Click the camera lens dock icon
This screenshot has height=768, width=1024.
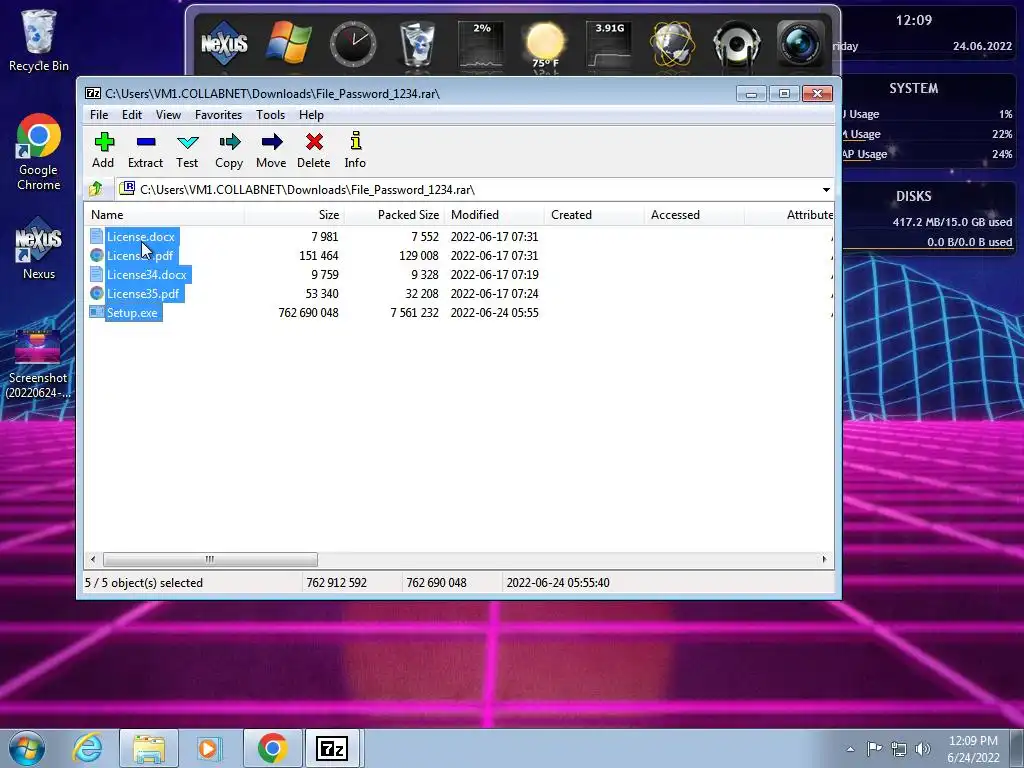pos(801,44)
